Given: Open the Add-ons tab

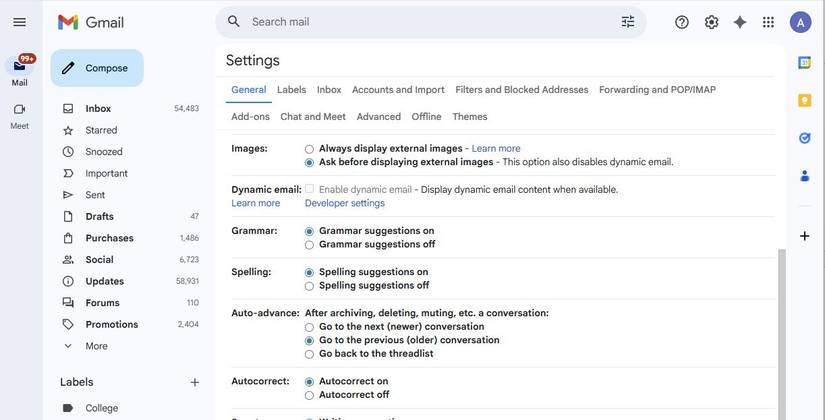Looking at the screenshot, I should 250,116.
